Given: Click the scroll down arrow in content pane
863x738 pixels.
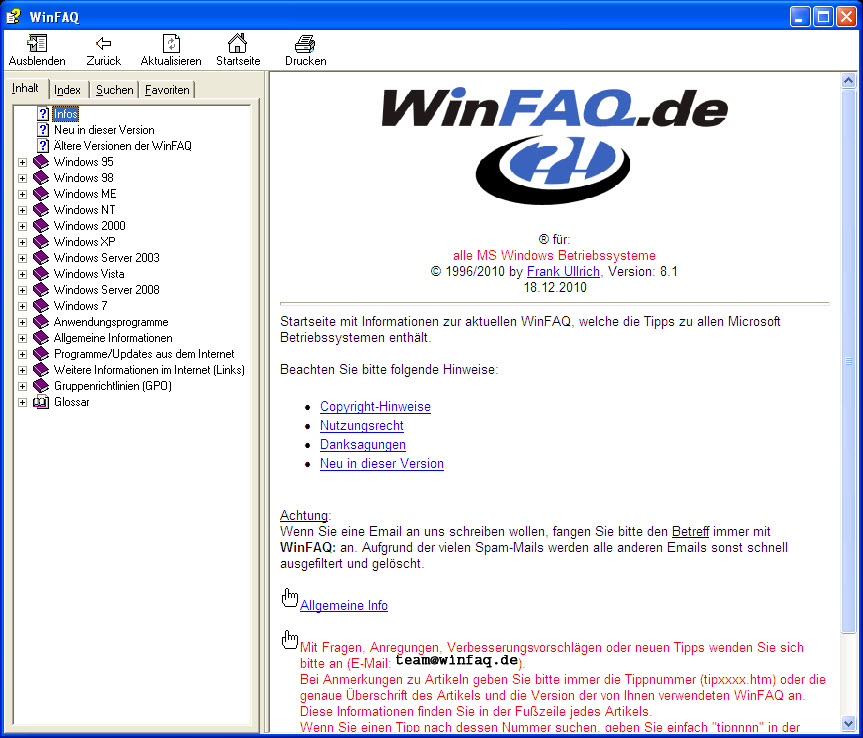Looking at the screenshot, I should point(848,724).
